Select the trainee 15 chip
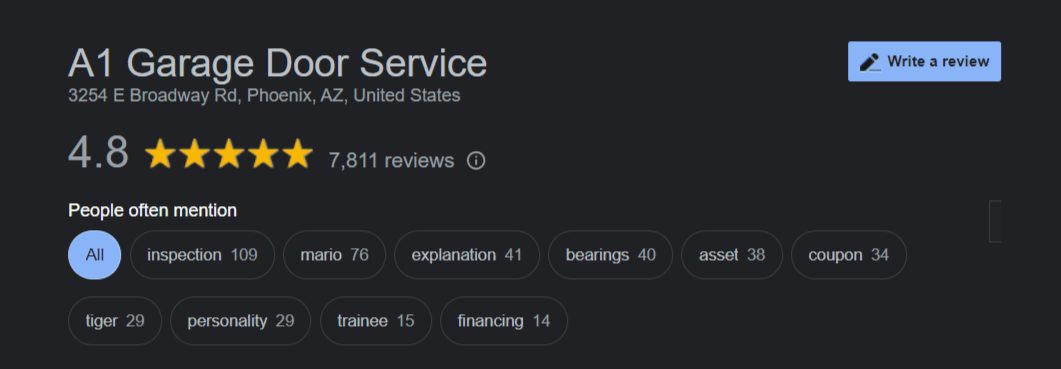Viewport: 1061px width, 369px height. pyautogui.click(x=376, y=320)
